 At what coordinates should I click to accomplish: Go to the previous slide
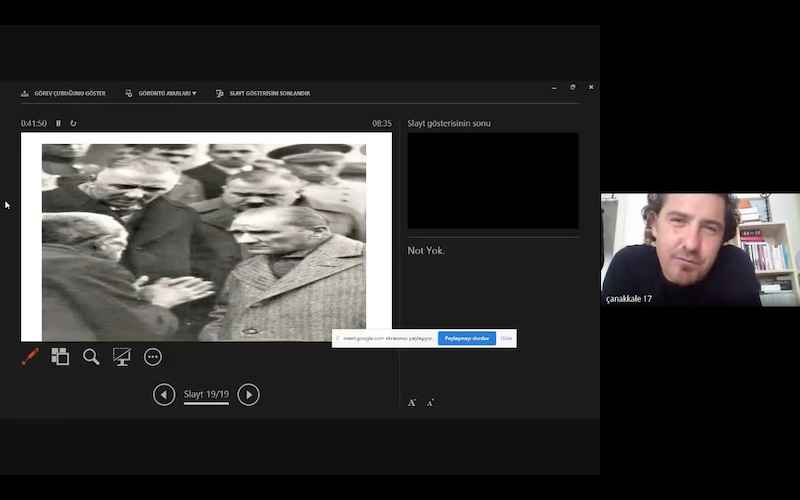tap(164, 395)
